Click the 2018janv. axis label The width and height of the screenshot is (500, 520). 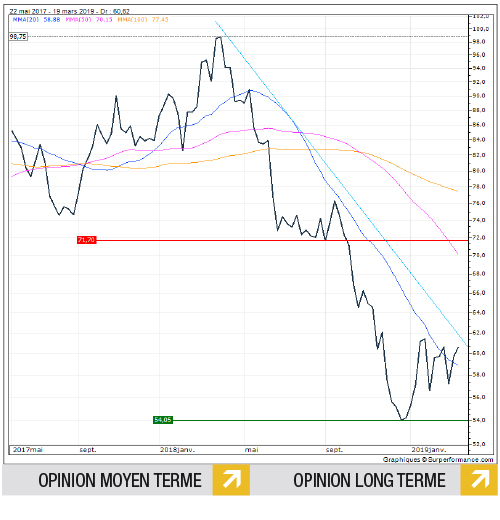coord(177,449)
